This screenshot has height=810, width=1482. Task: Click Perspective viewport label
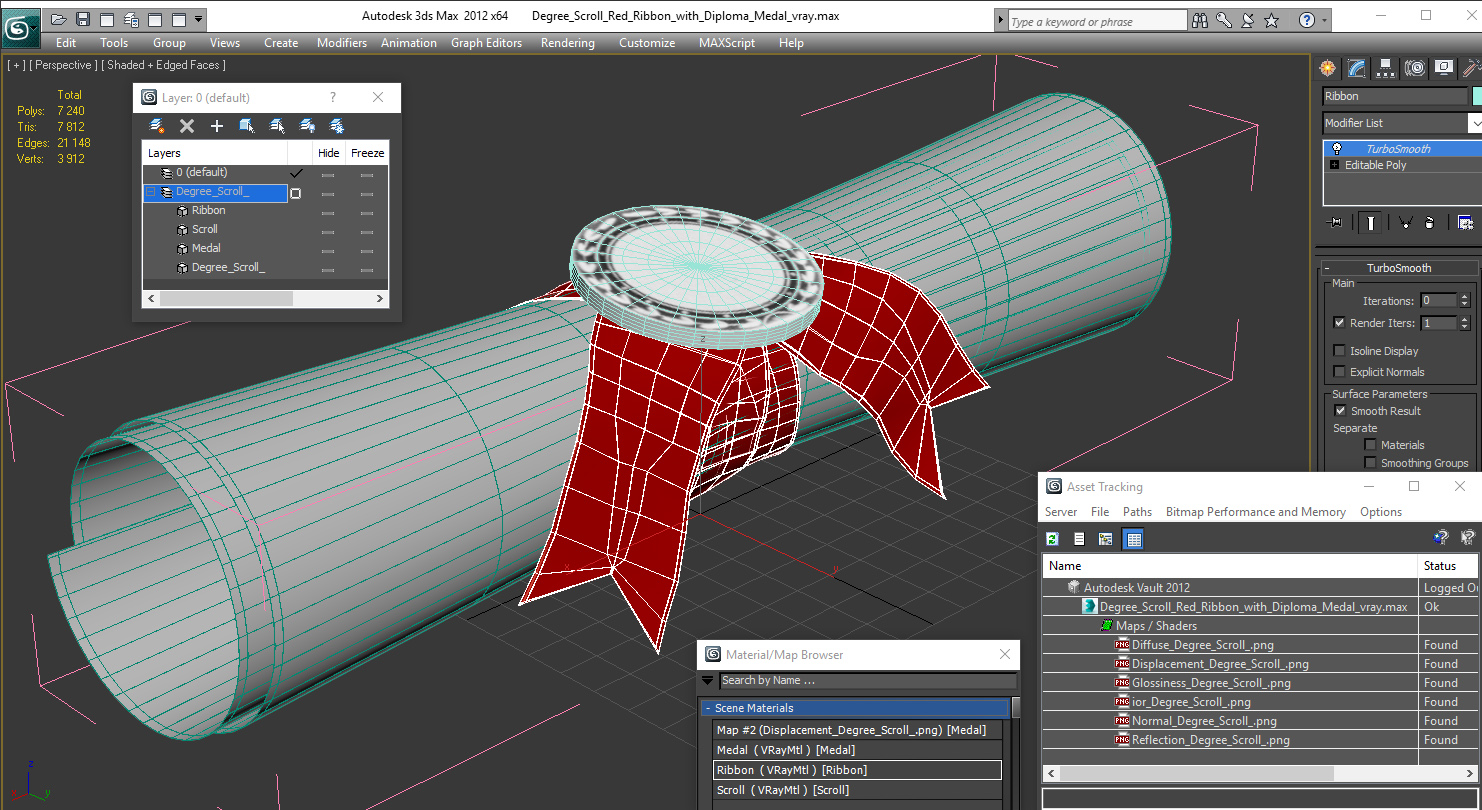coord(64,65)
